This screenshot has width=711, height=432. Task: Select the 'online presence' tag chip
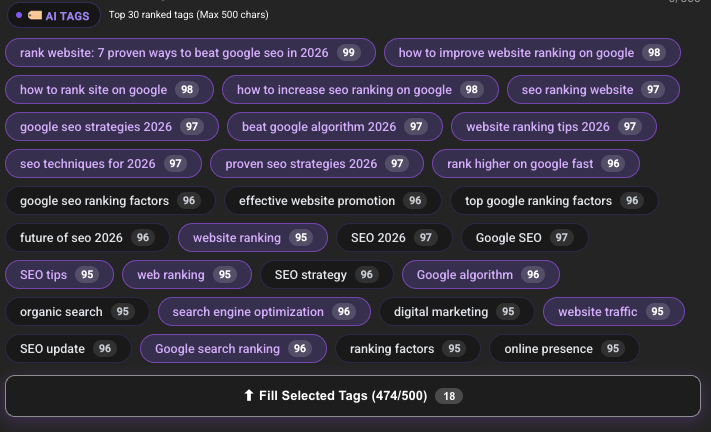click(x=564, y=349)
